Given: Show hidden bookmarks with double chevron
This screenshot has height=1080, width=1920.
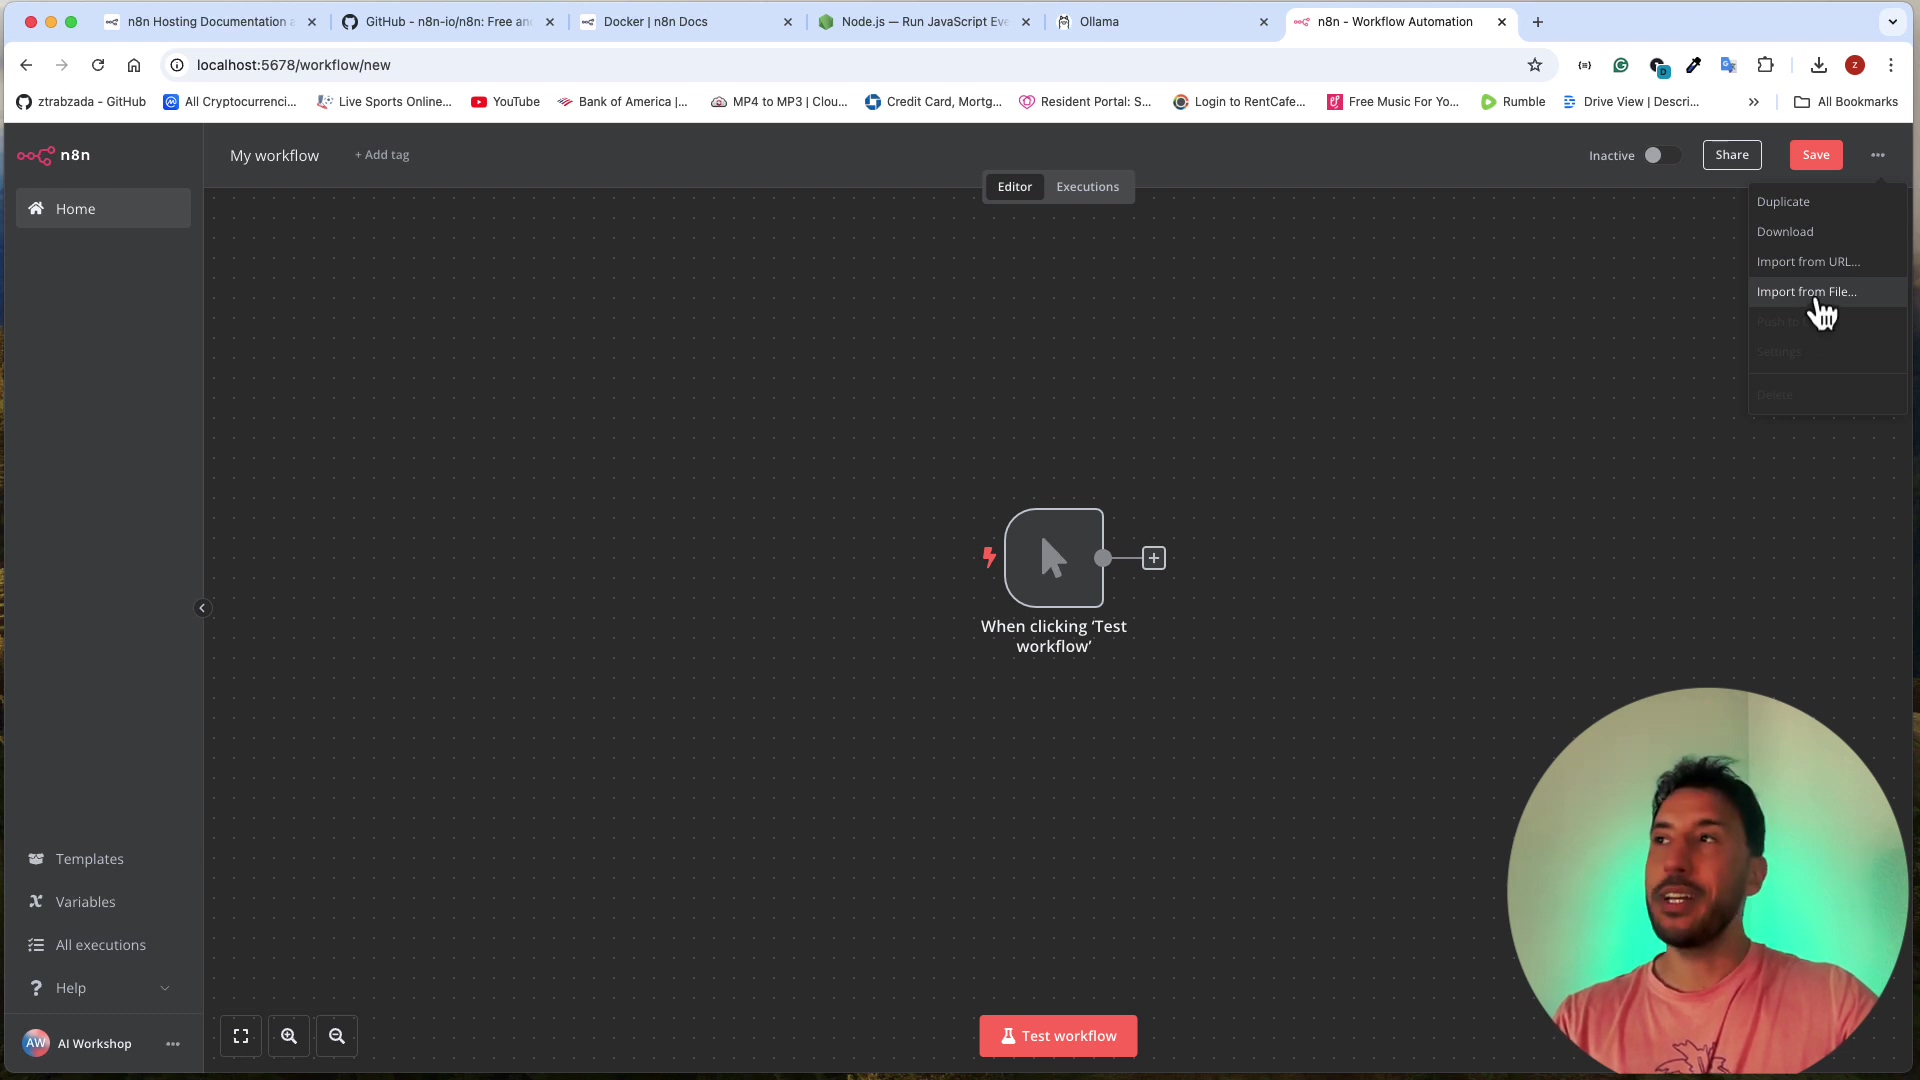Looking at the screenshot, I should click(1753, 102).
